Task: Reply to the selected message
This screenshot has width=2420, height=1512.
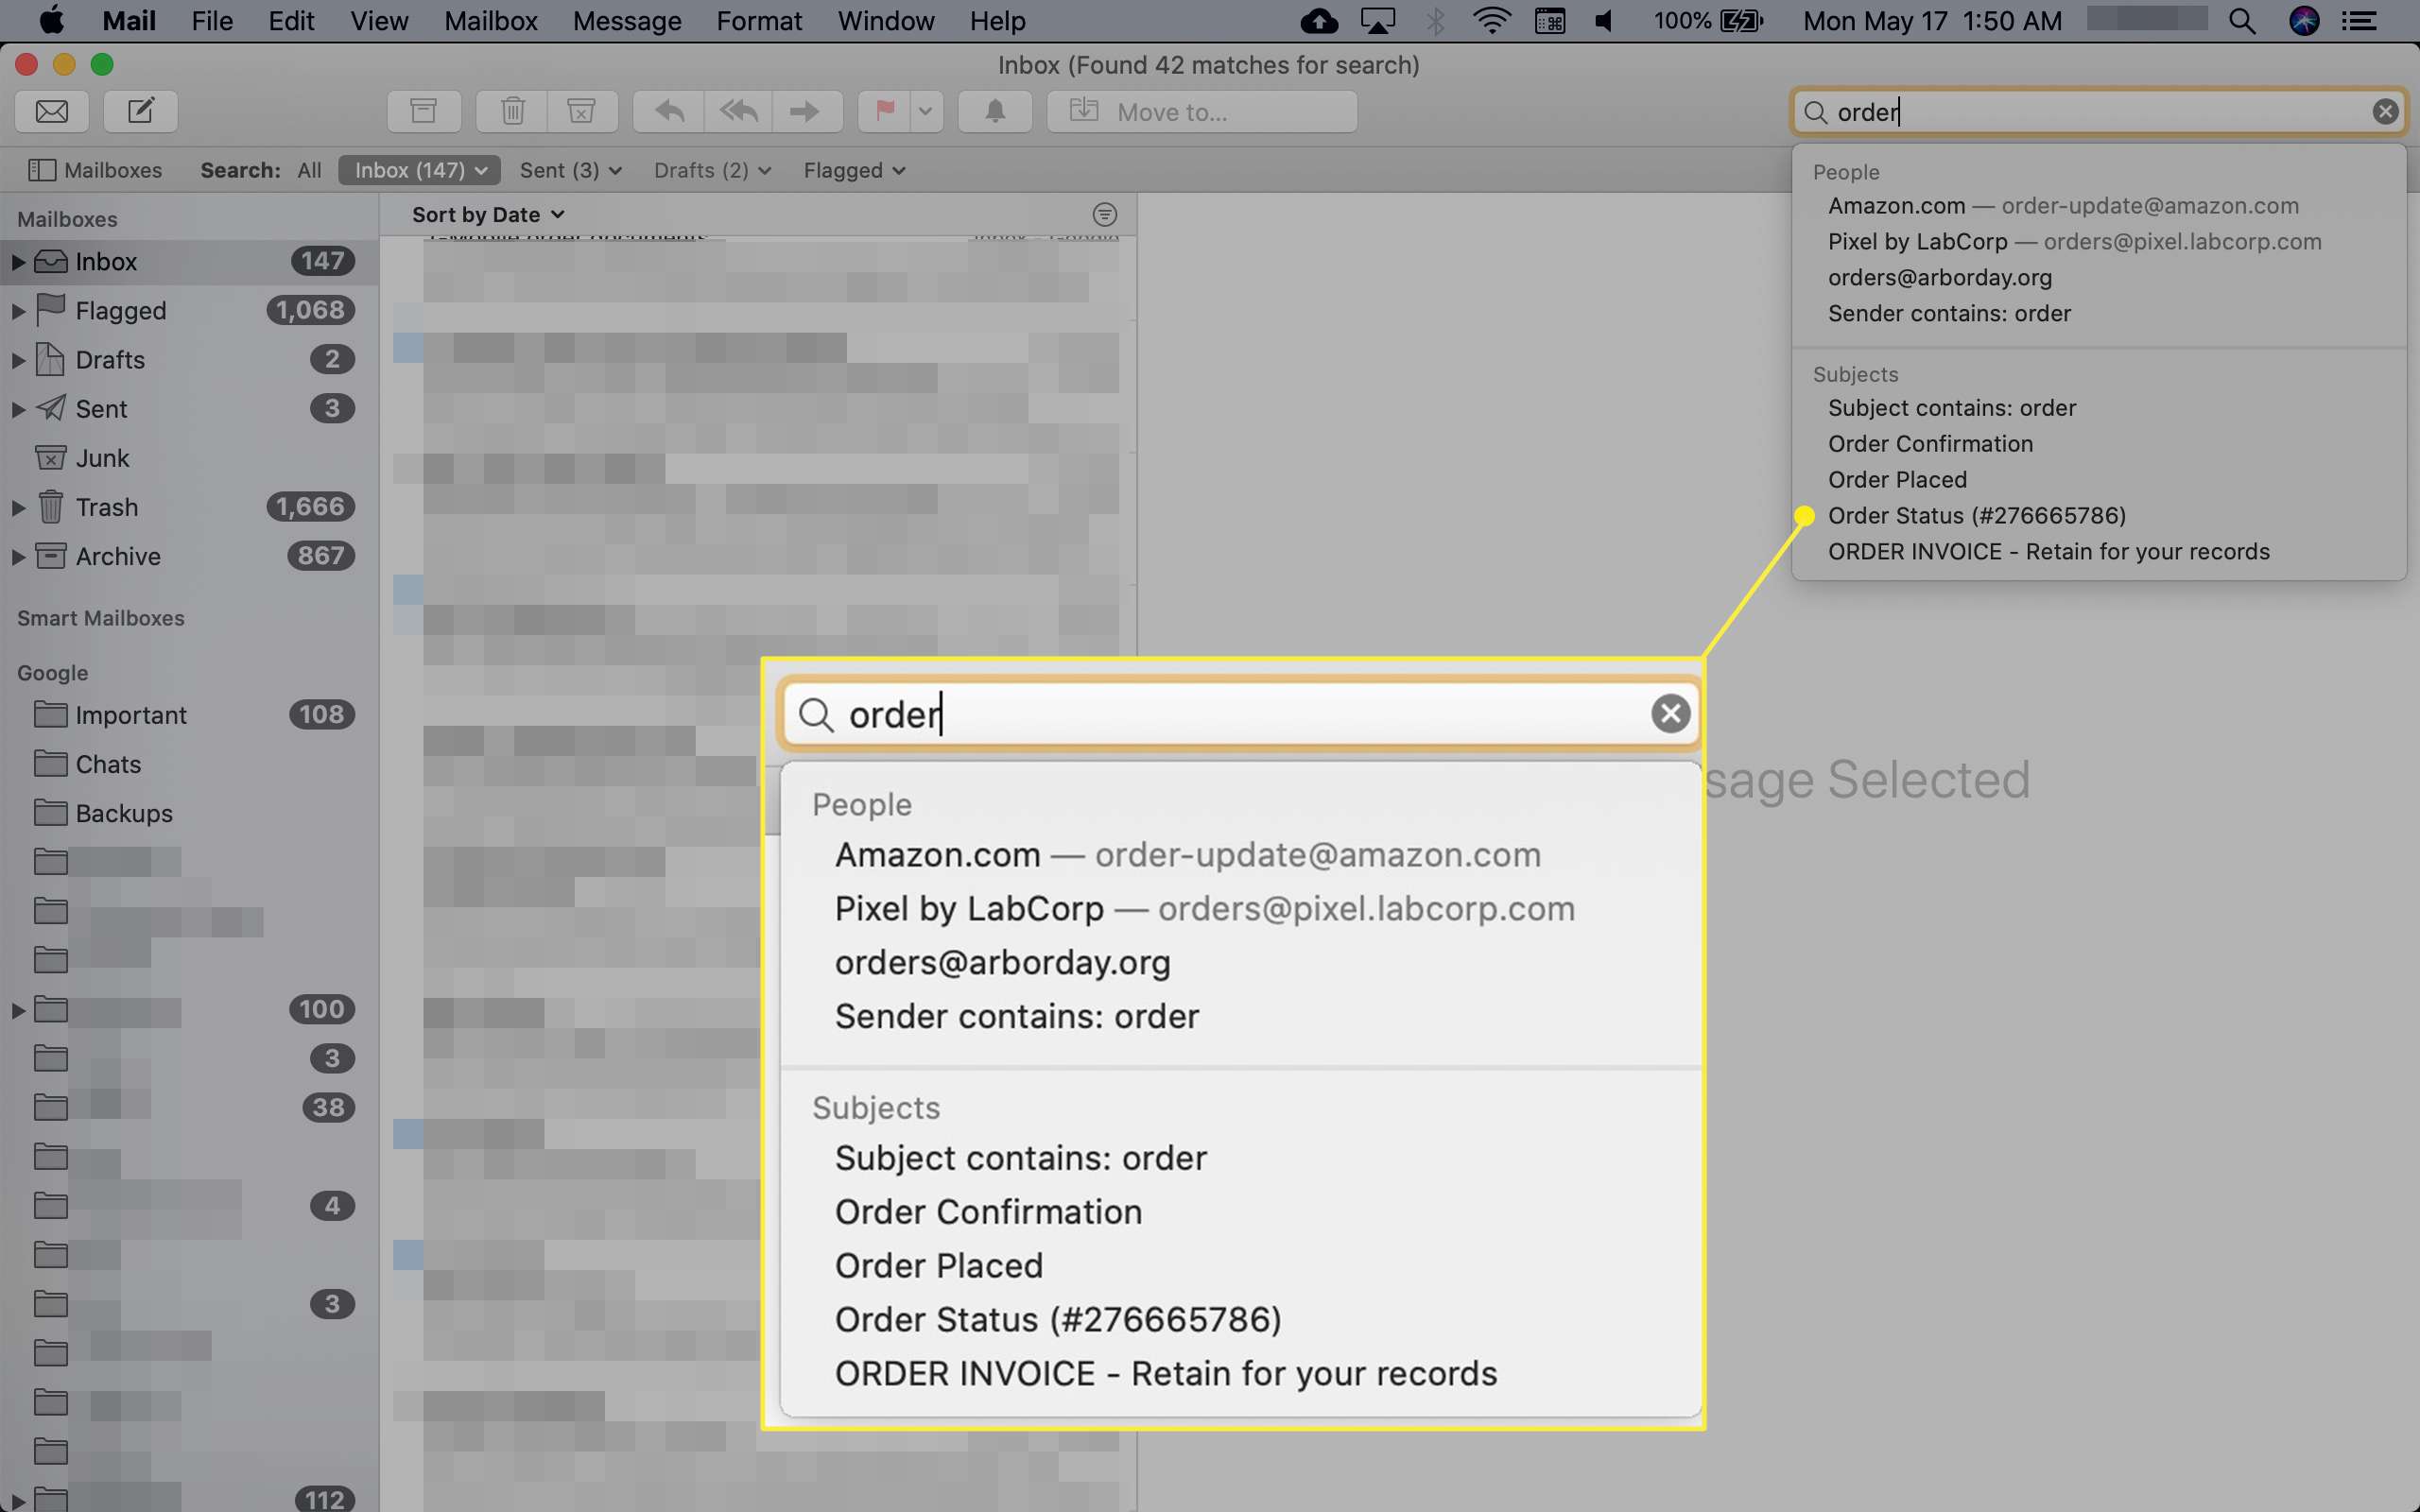Action: click(669, 111)
